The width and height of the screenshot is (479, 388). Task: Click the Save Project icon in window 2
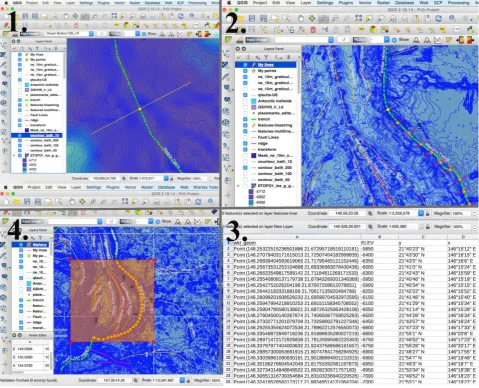pyautogui.click(x=252, y=18)
